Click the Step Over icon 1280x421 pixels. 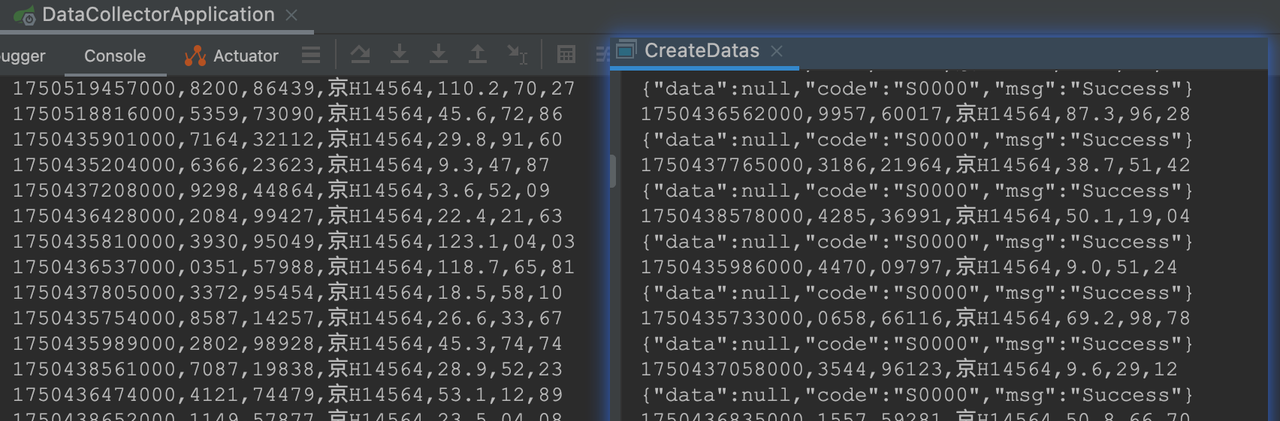pyautogui.click(x=360, y=54)
